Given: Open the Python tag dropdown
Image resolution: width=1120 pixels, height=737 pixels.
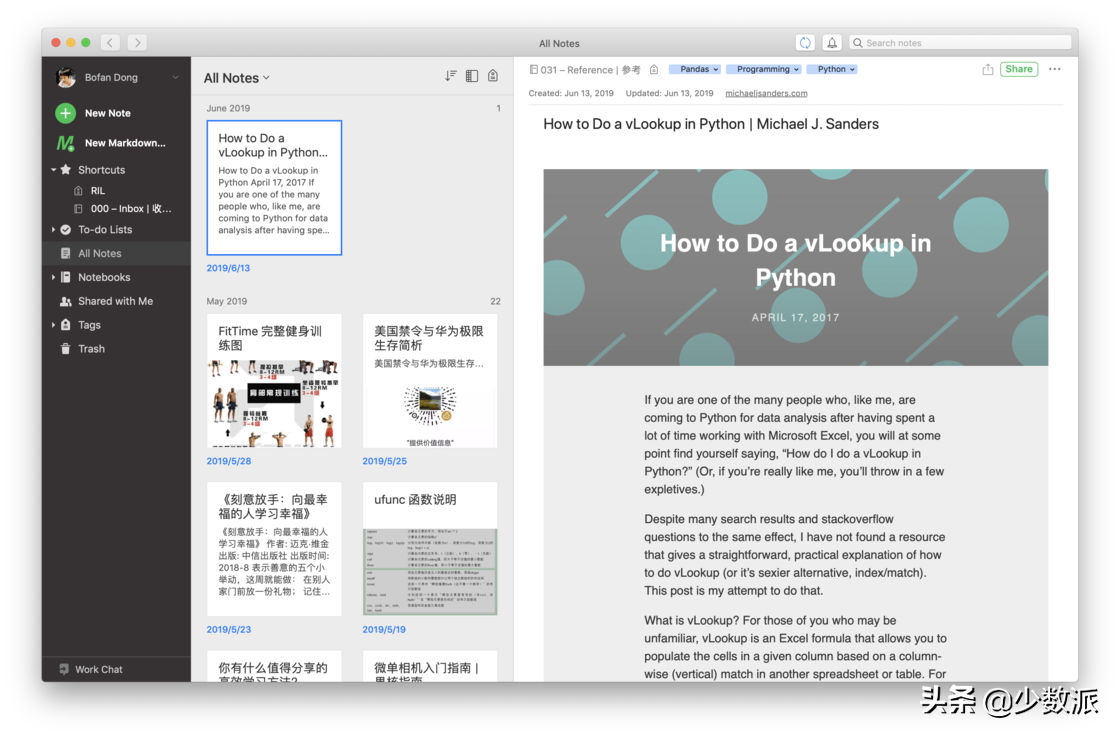Looking at the screenshot, I should point(832,69).
